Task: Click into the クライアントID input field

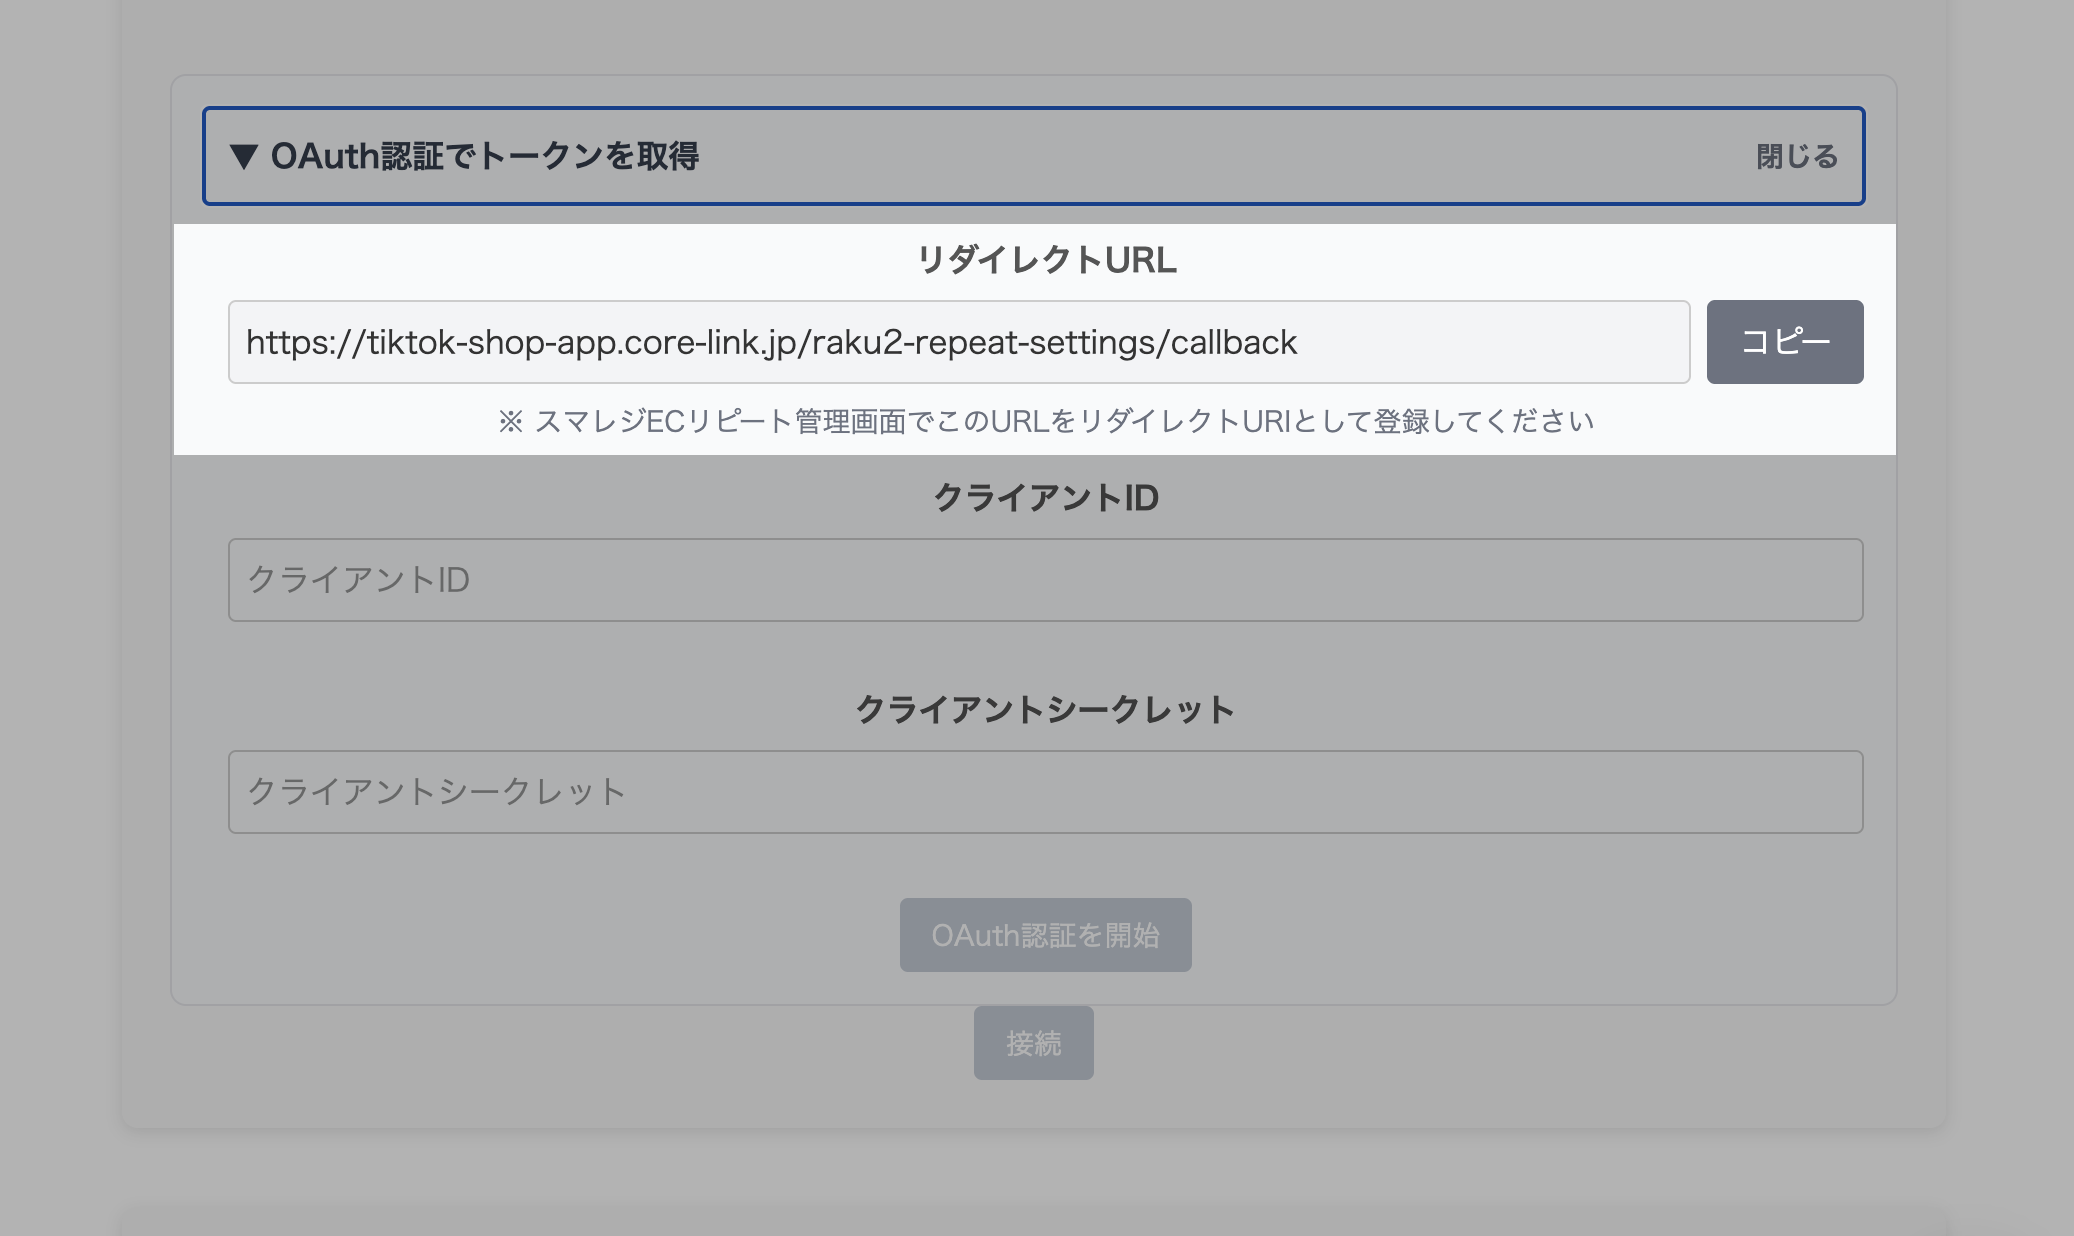Action: (x=1045, y=580)
